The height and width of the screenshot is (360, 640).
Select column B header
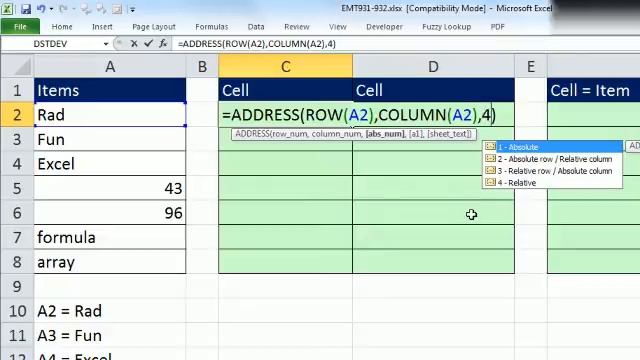click(x=202, y=66)
